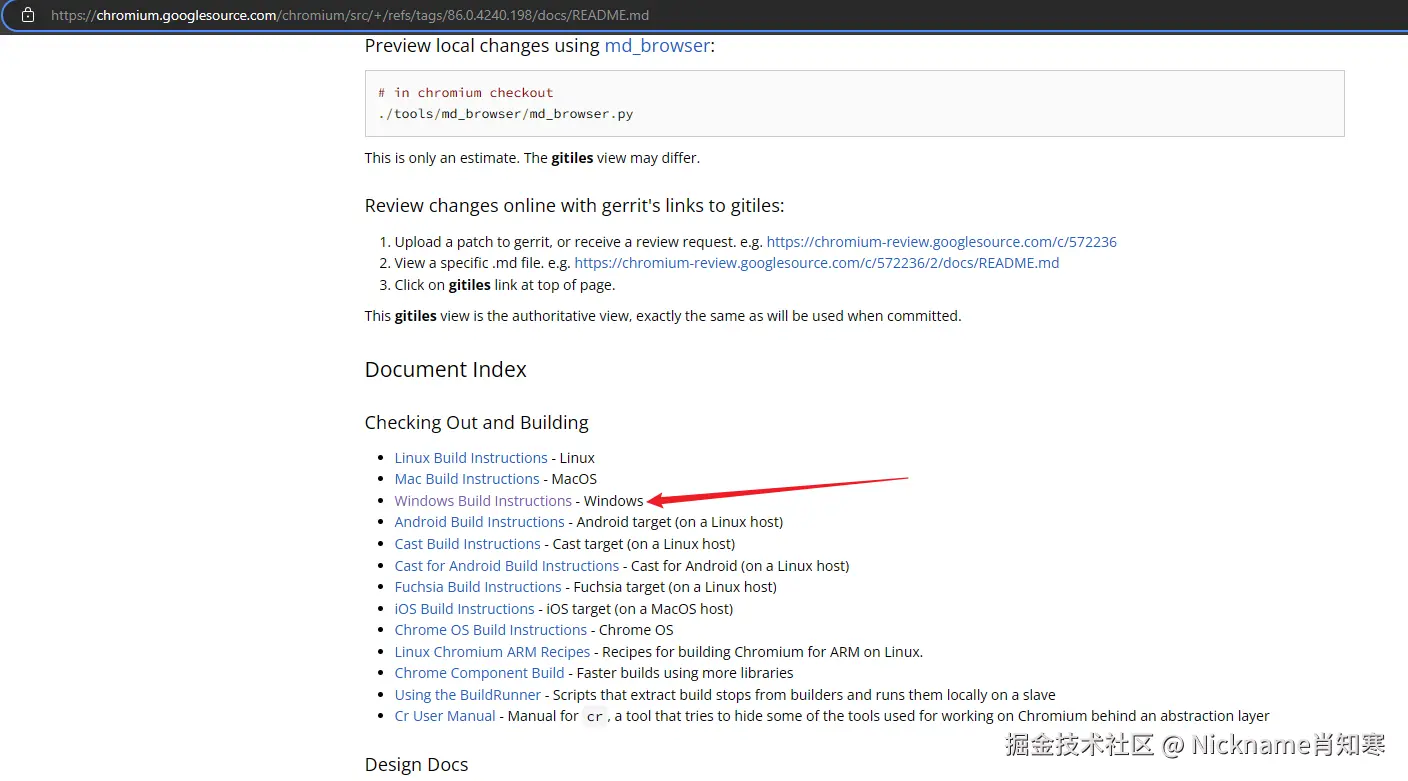The width and height of the screenshot is (1408, 781).
Task: Open the chromium-review c/572236 link
Action: pyautogui.click(x=941, y=242)
